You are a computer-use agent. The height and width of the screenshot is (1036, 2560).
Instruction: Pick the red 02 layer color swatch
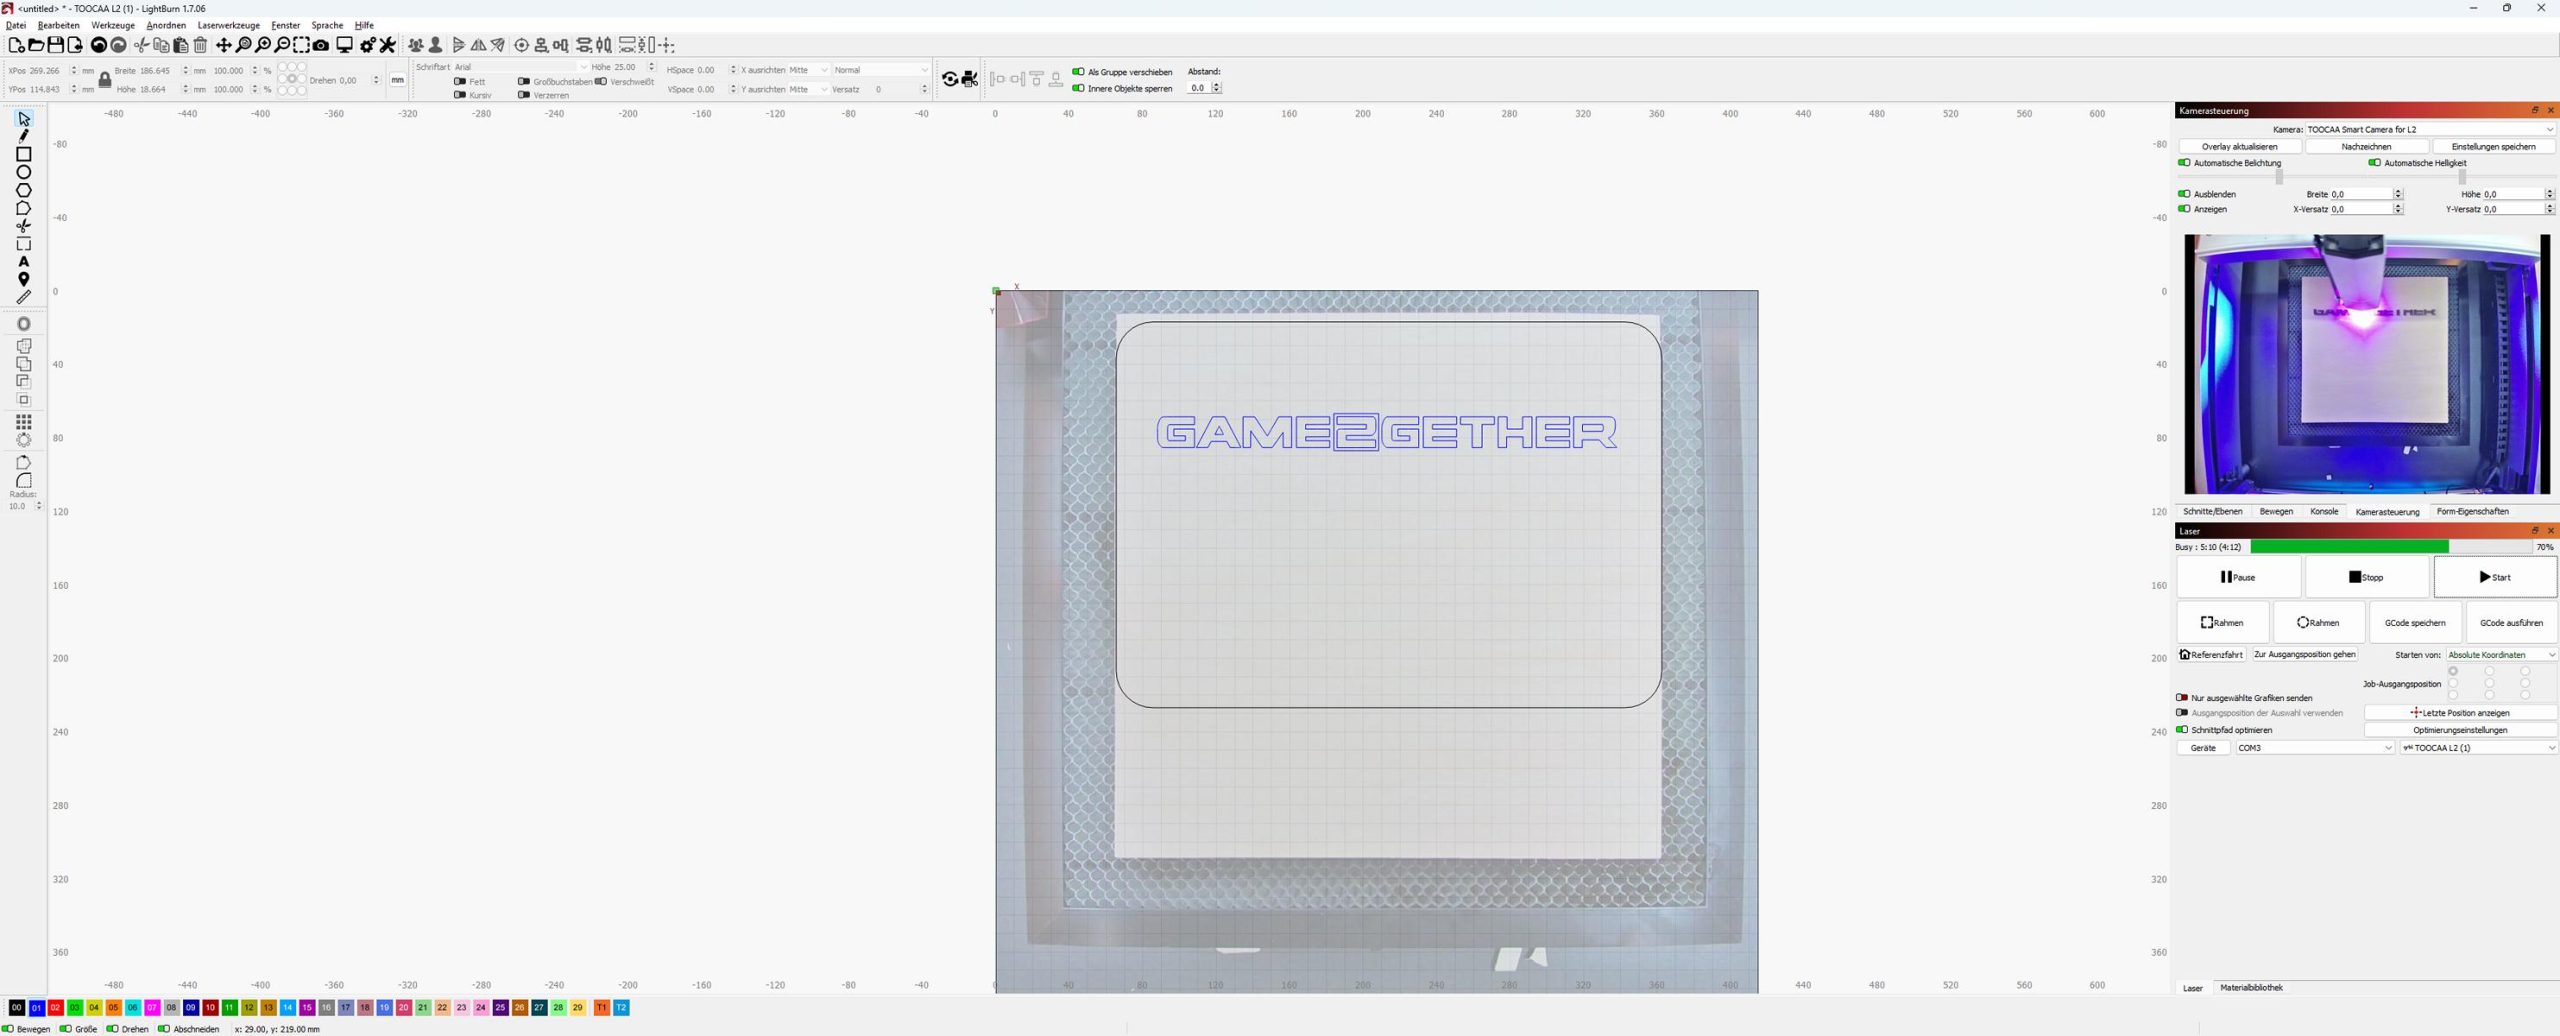(x=56, y=1008)
